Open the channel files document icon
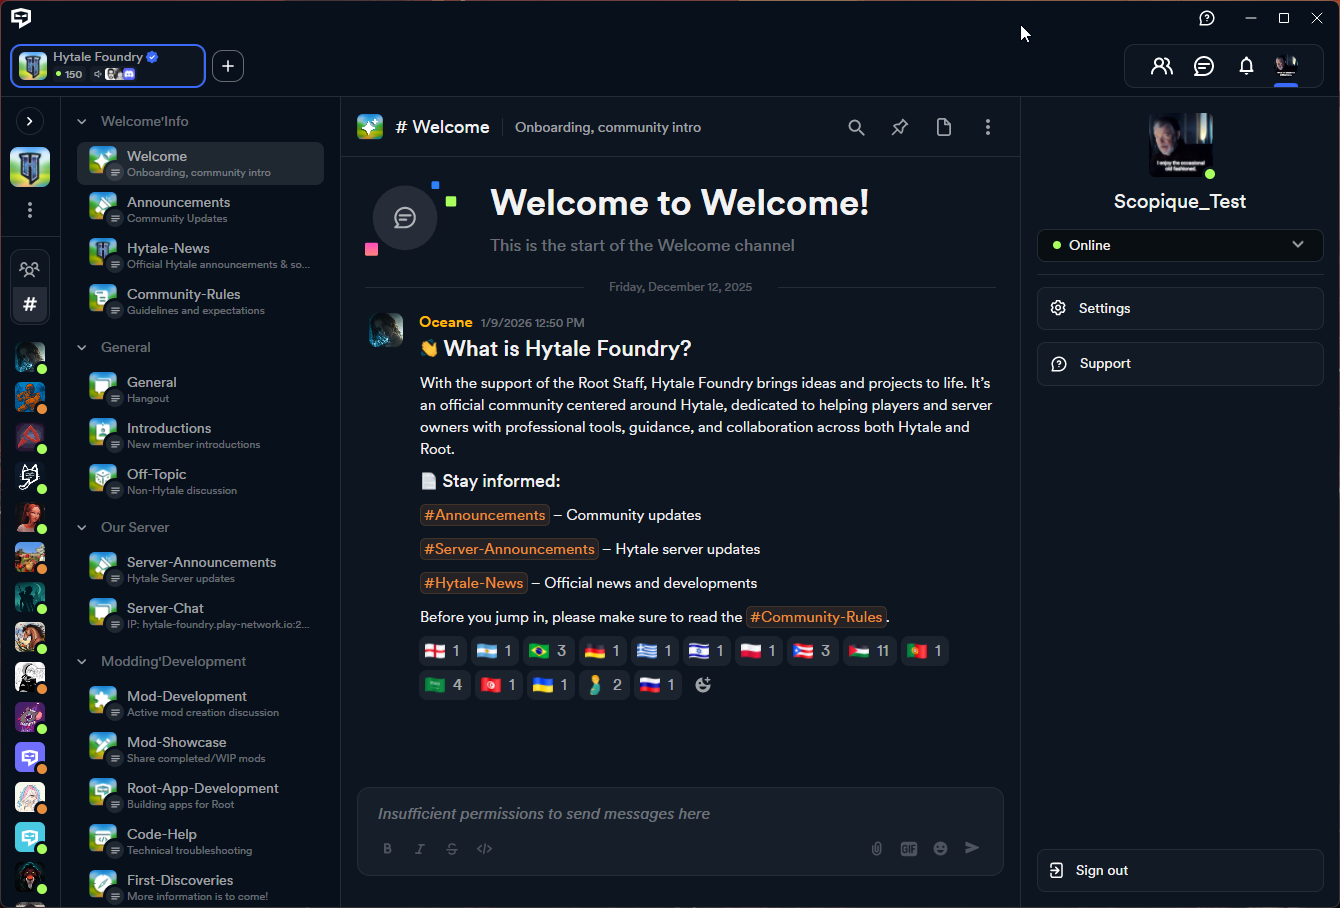The height and width of the screenshot is (908, 1340). pyautogui.click(x=943, y=127)
